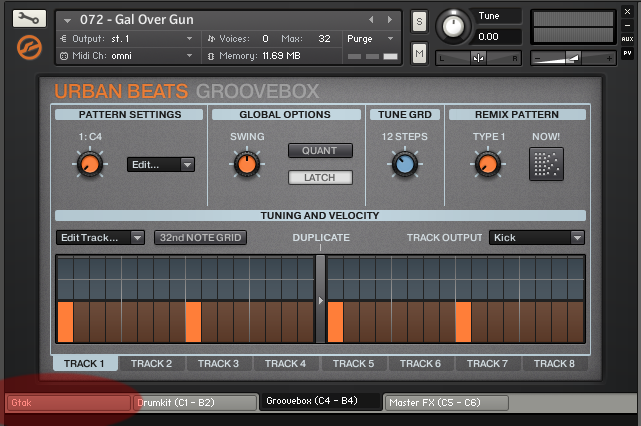Expand the Track Output Kick dropdown
Screen dimensions: 641x426
(x=536, y=238)
